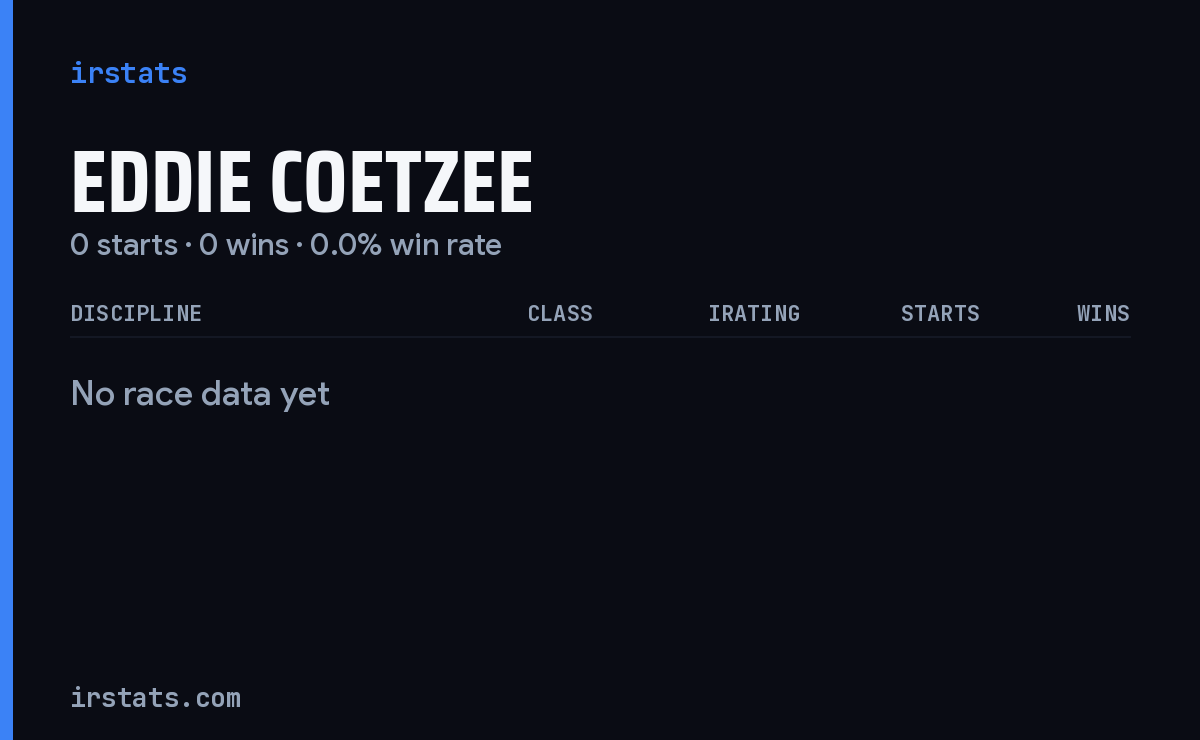Sort by the WINS column header
1200x740 pixels.
click(1103, 313)
